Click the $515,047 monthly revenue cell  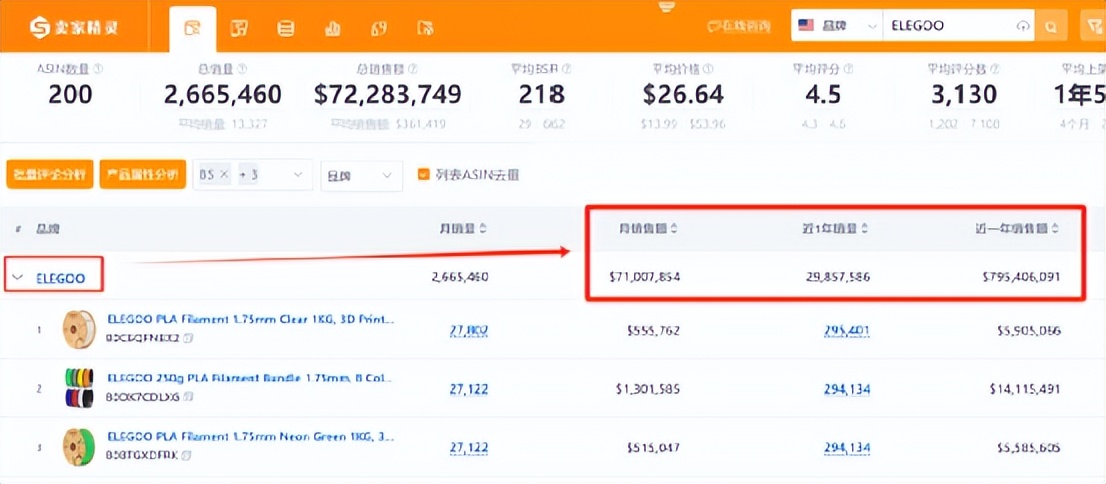point(653,448)
